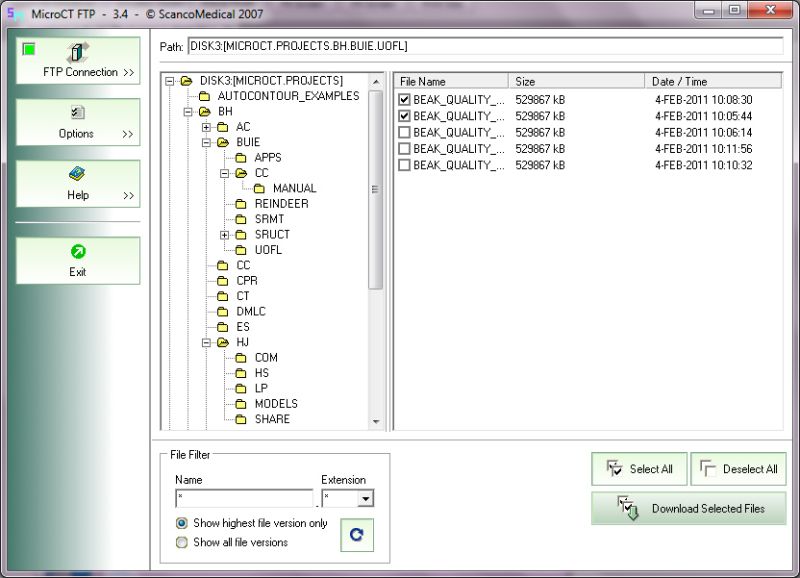The width and height of the screenshot is (800, 578).
Task: Collapse the BH folder node
Action: tap(188, 112)
